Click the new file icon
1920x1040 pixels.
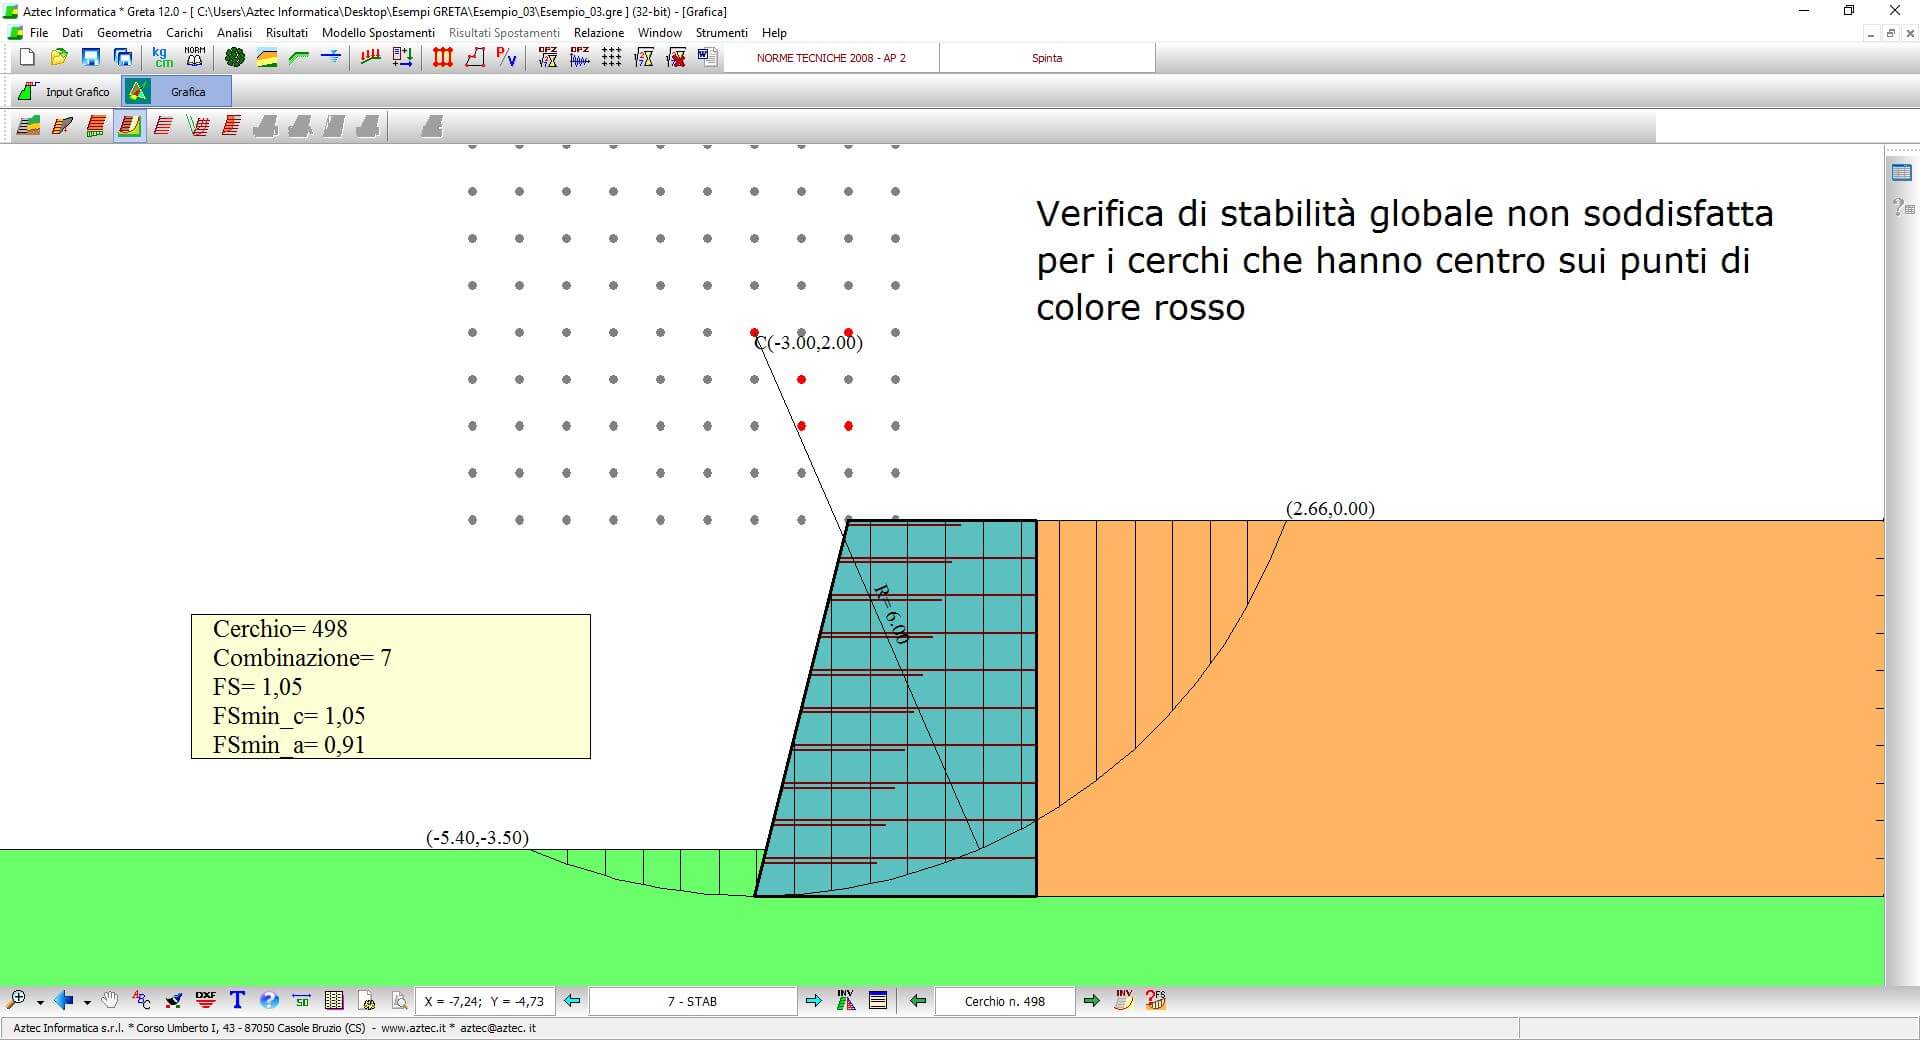coord(27,58)
